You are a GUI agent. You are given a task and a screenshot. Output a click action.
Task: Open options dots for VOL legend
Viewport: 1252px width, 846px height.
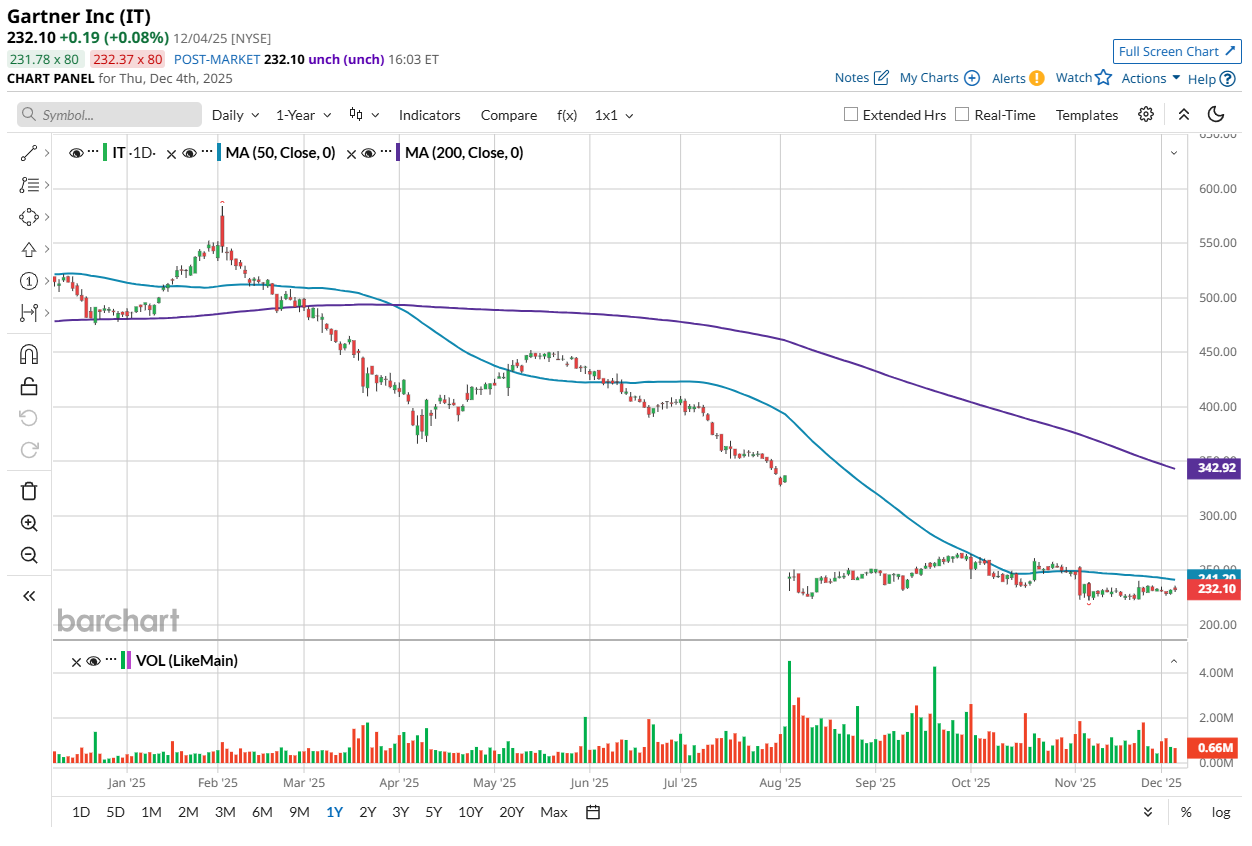point(111,660)
